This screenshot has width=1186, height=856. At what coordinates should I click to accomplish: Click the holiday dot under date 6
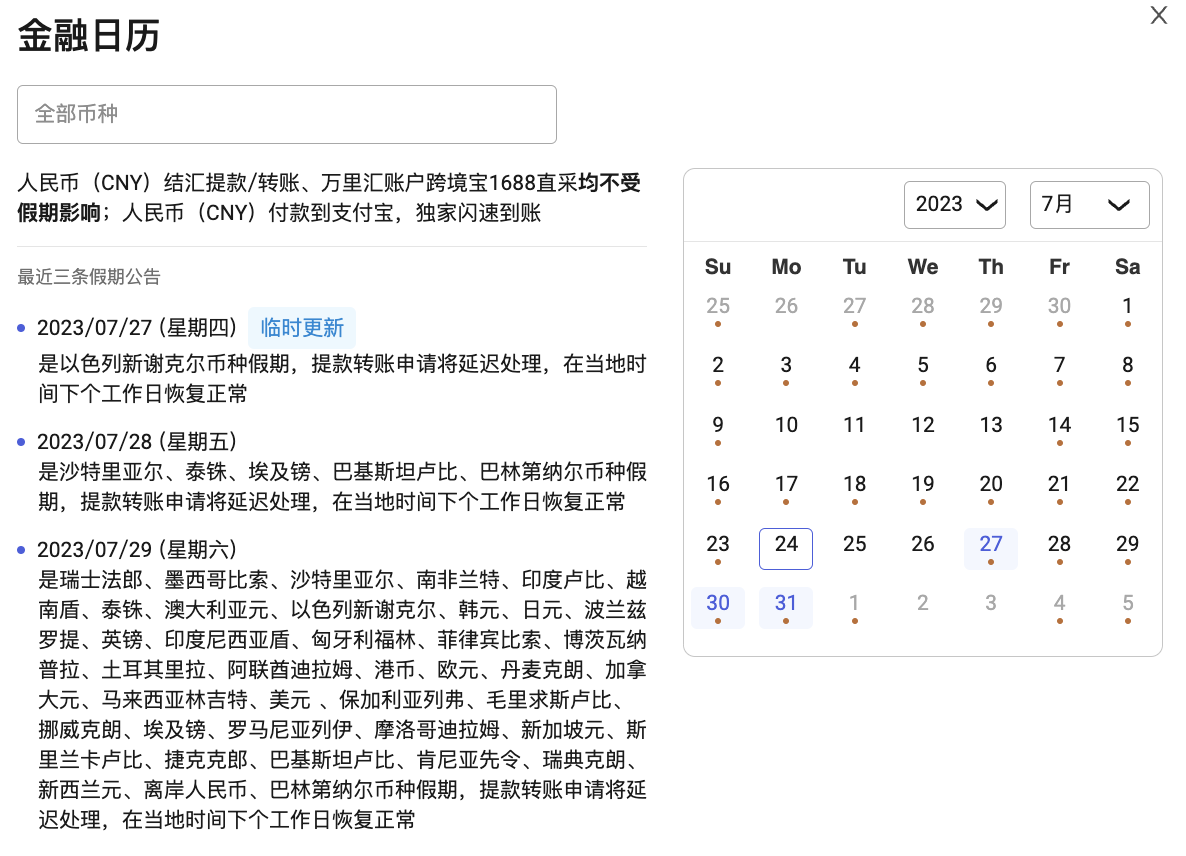click(990, 383)
